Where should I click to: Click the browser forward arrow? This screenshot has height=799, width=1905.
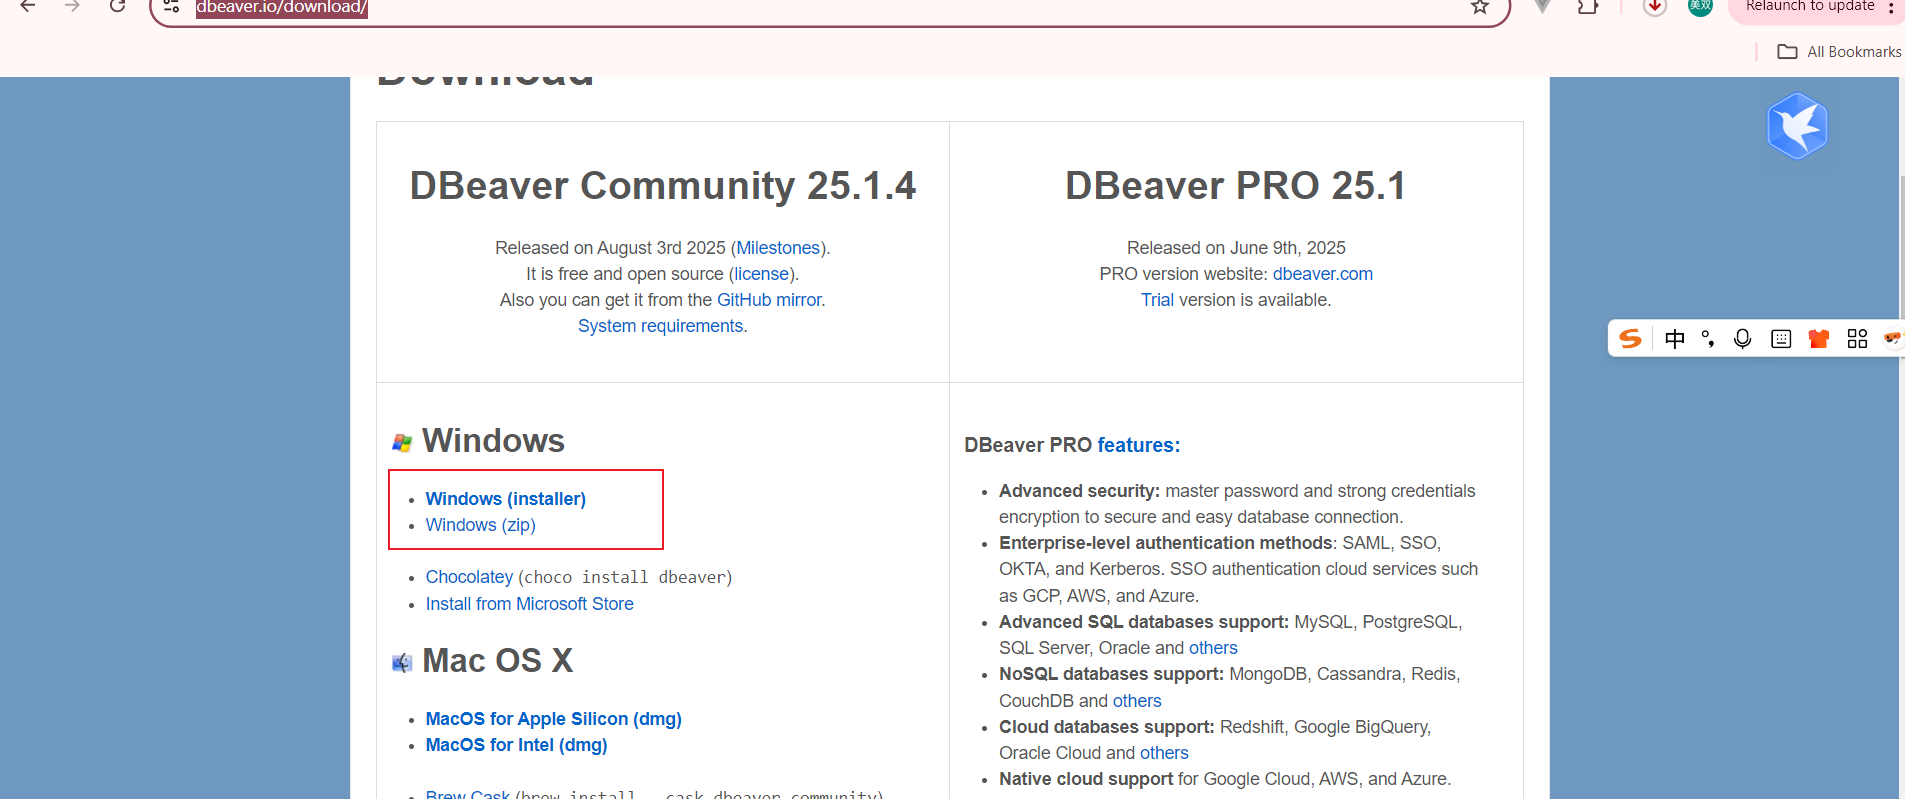[72, 6]
